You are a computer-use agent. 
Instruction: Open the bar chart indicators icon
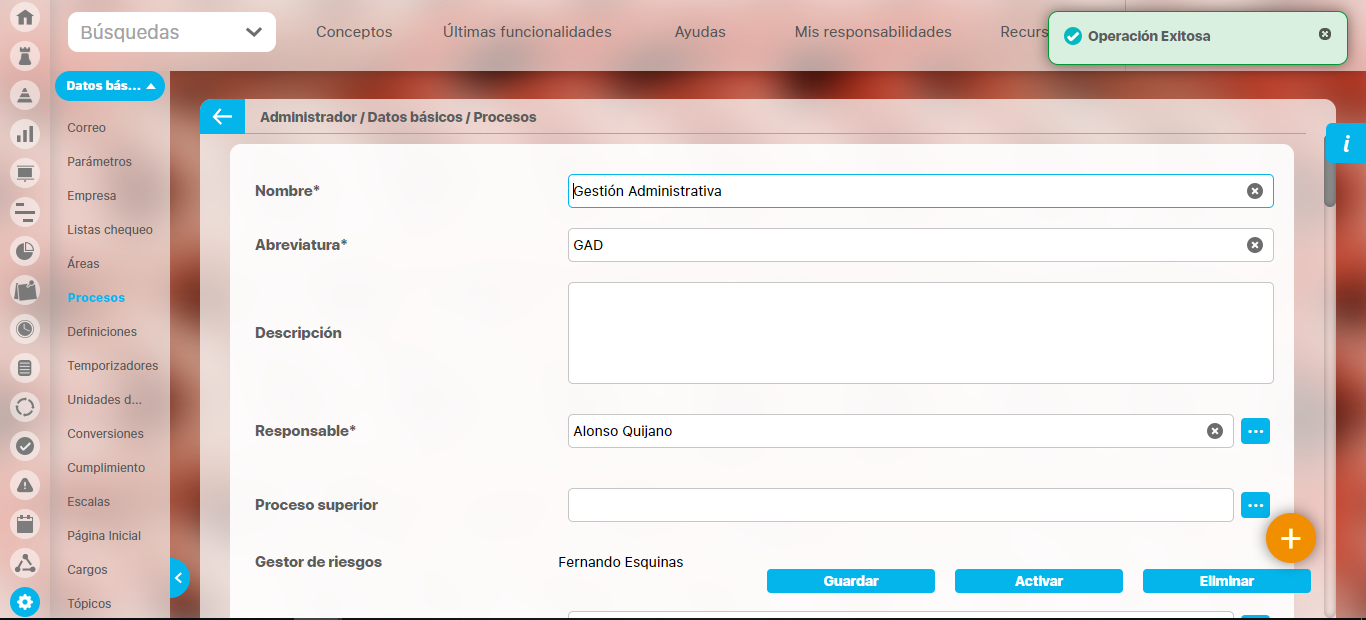[25, 133]
